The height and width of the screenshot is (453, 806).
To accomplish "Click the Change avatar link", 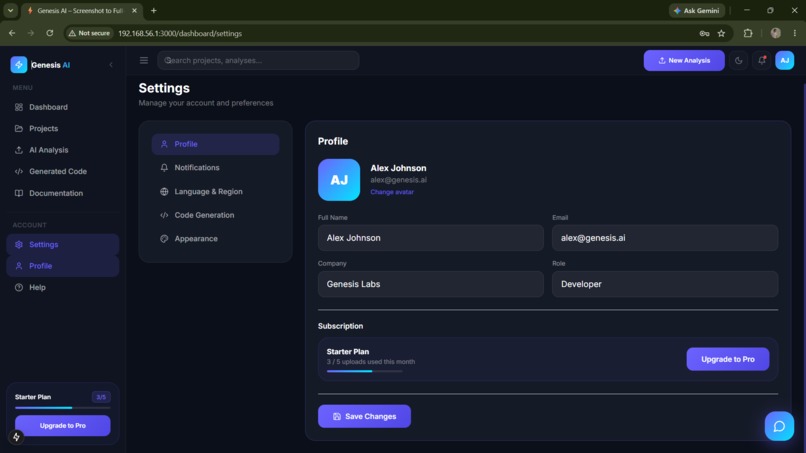I will pos(392,192).
